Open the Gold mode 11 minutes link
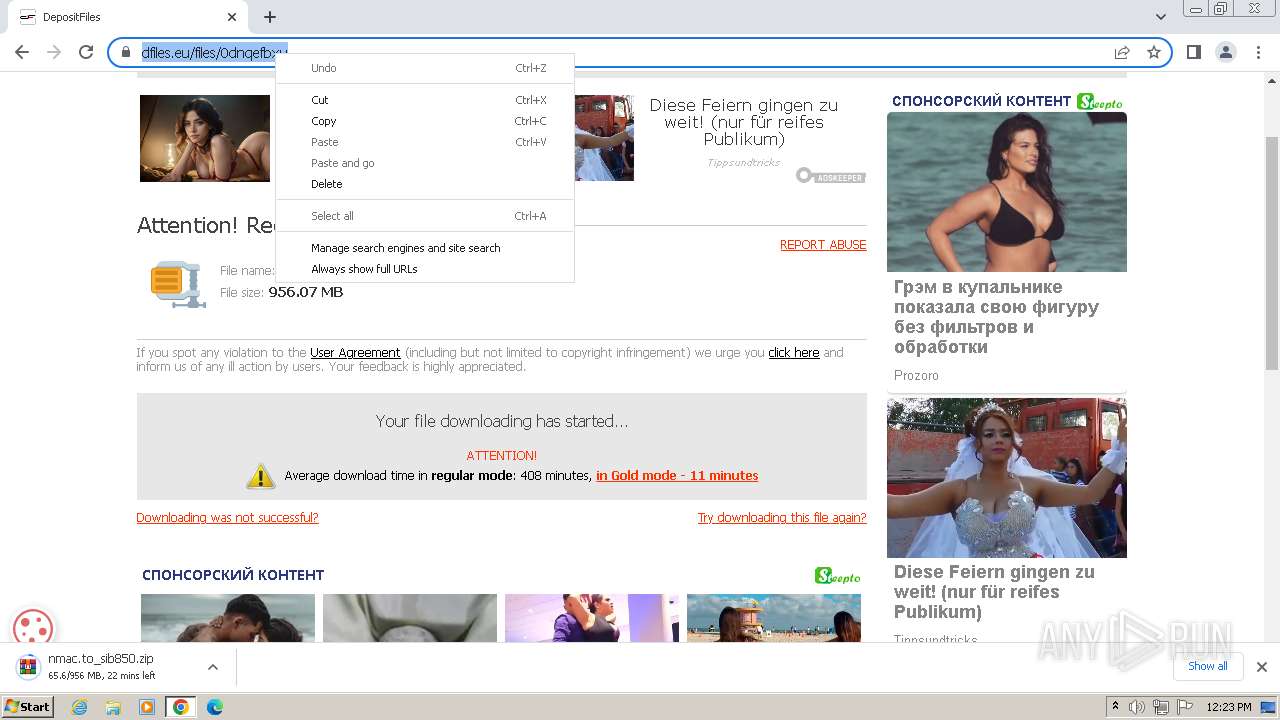Image resolution: width=1280 pixels, height=720 pixels. (677, 476)
